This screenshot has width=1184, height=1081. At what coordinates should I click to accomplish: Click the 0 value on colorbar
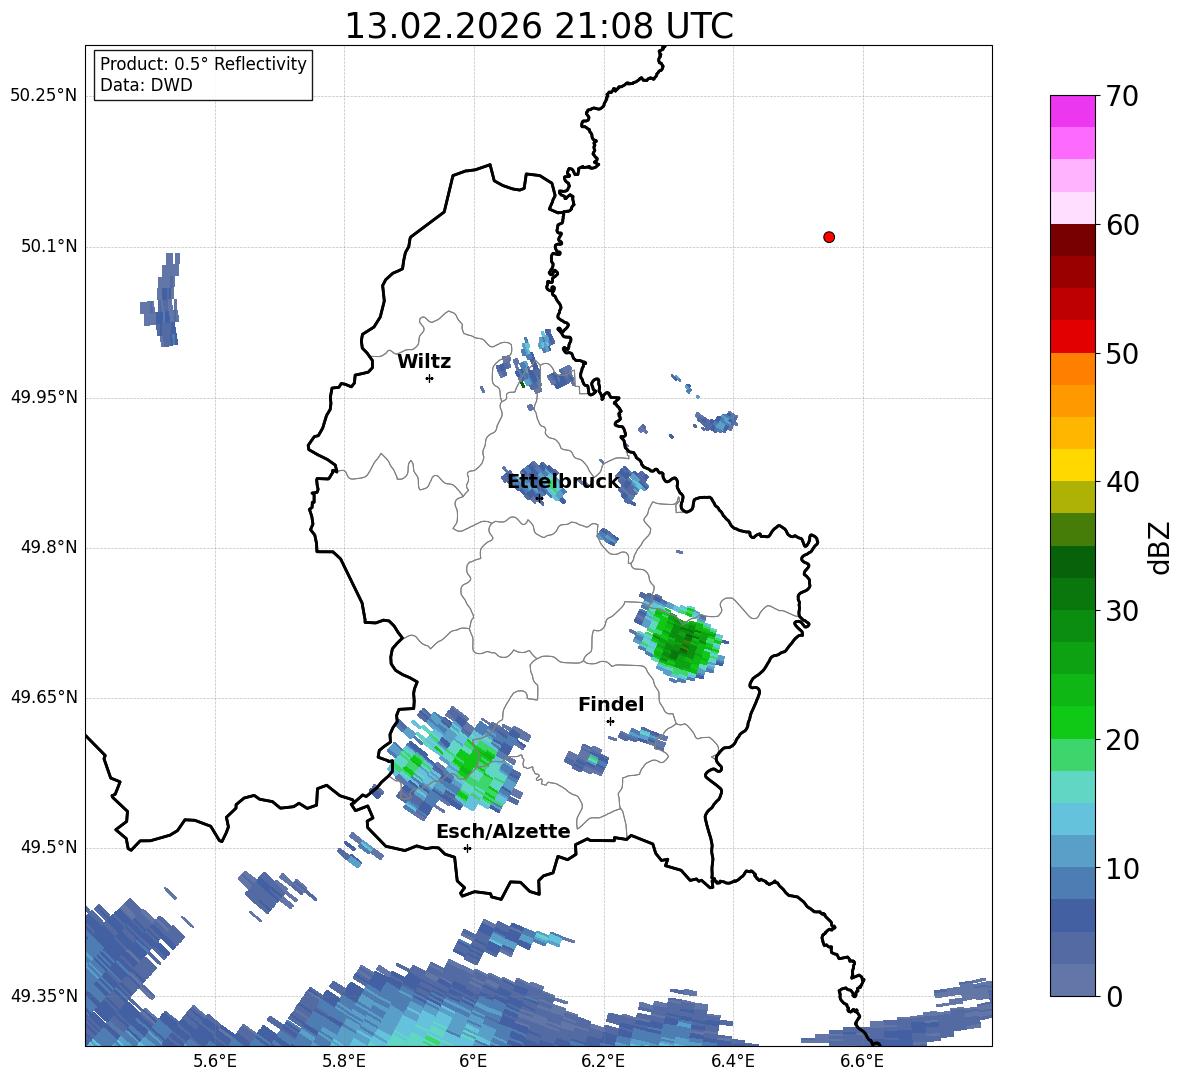(x=1114, y=997)
